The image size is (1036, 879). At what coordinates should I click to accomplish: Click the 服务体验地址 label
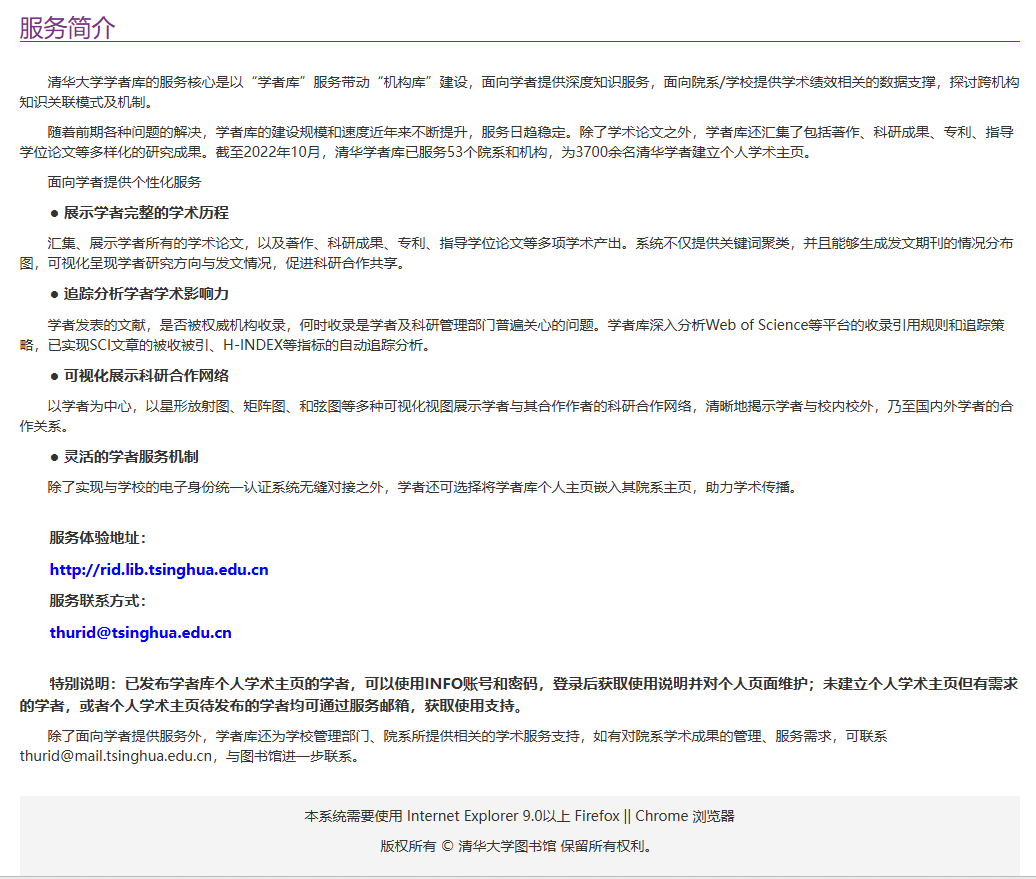(x=98, y=537)
